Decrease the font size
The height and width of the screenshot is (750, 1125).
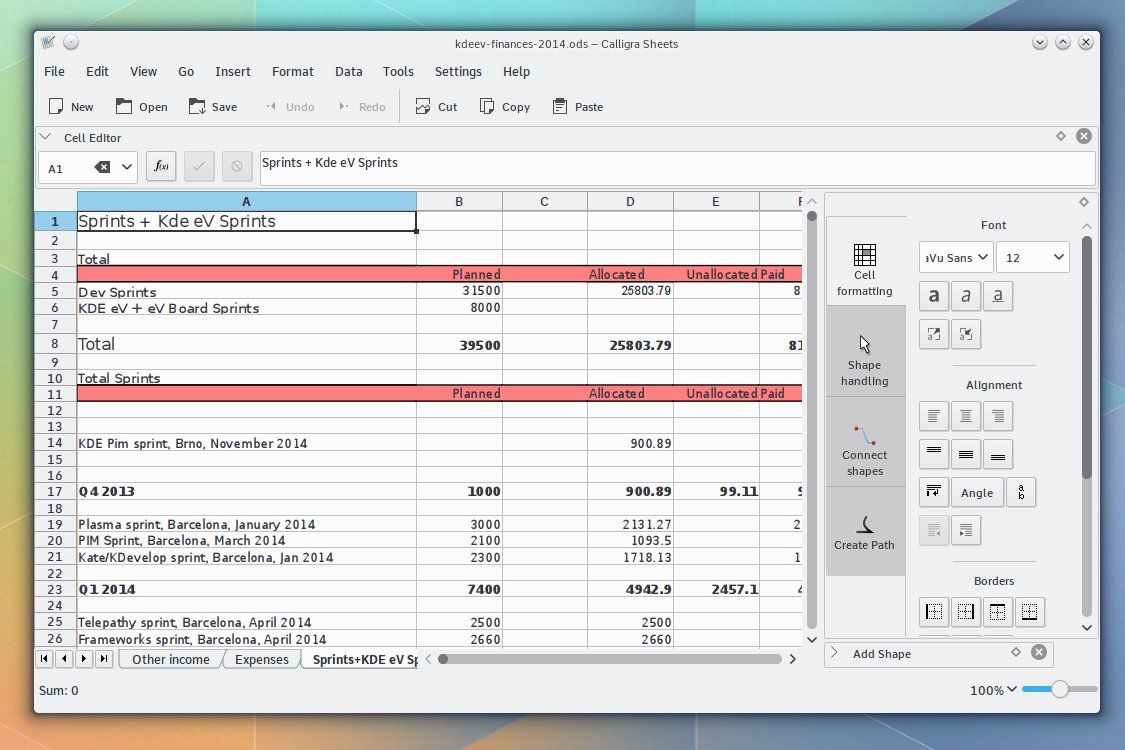coord(966,334)
